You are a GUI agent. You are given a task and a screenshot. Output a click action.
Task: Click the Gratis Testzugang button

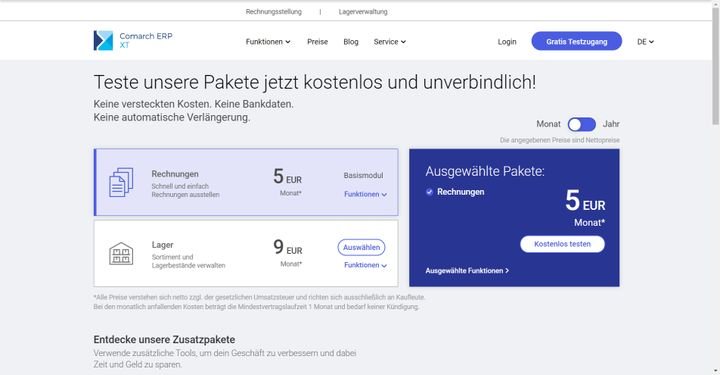tap(577, 41)
